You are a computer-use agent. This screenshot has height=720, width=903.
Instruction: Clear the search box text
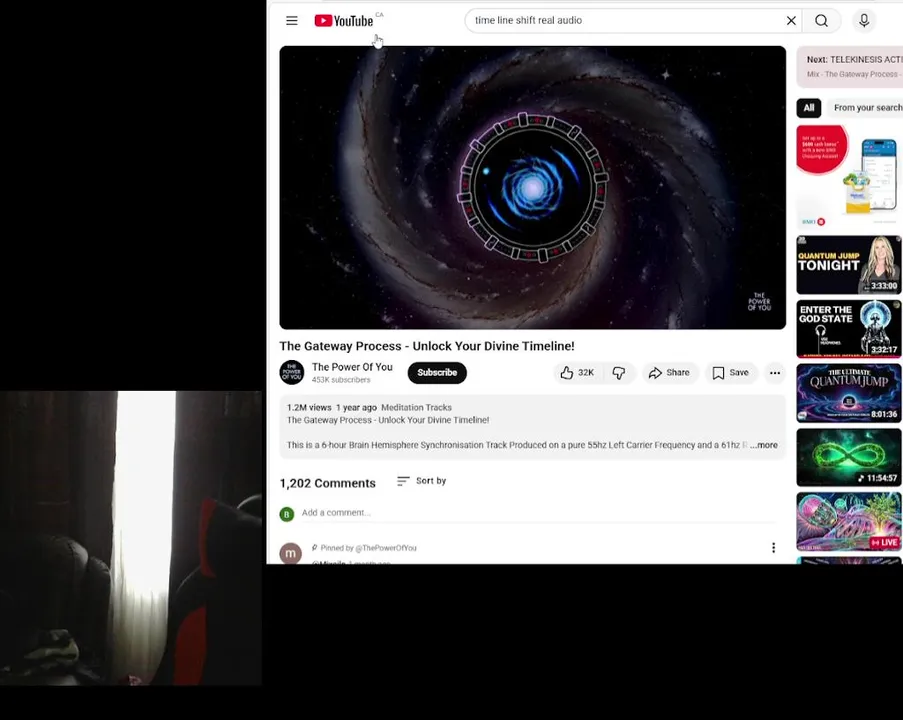tap(791, 21)
